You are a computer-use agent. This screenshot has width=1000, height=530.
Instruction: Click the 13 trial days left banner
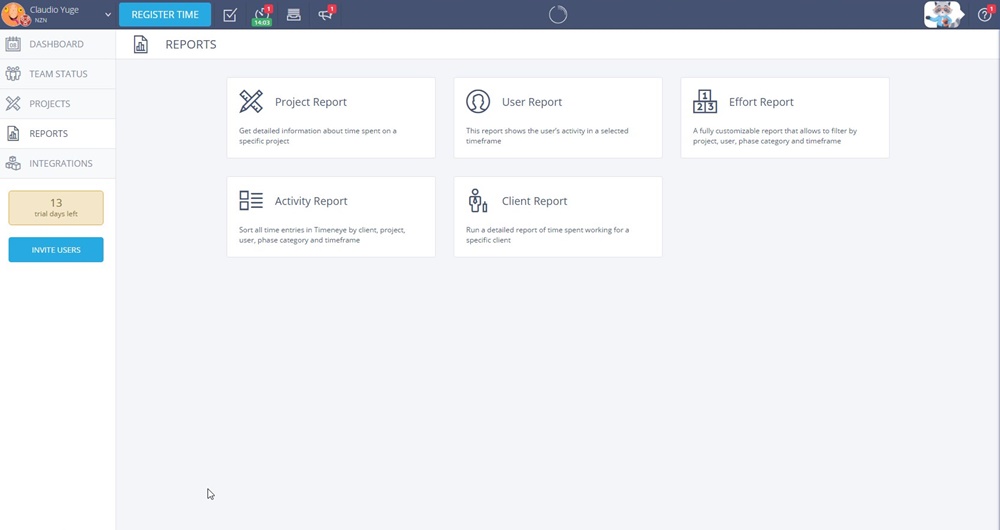[x=56, y=208]
